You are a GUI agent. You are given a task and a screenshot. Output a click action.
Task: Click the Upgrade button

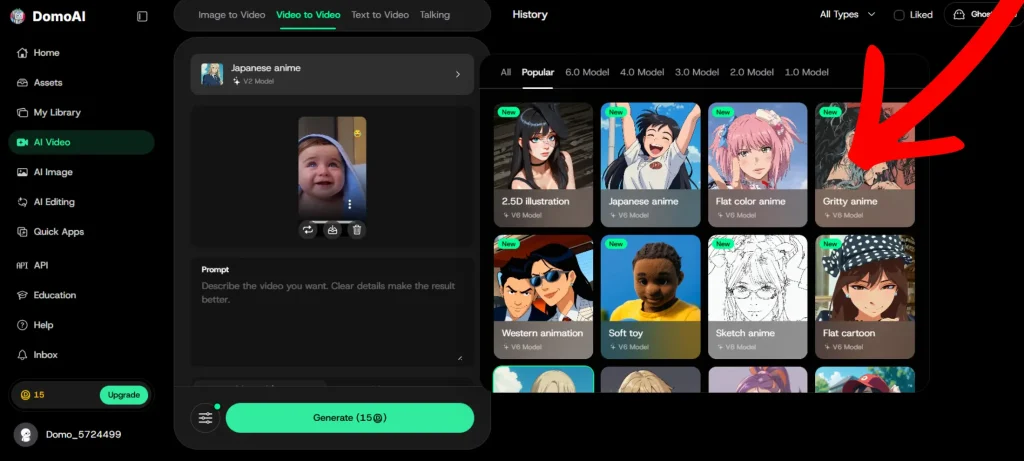coord(124,395)
